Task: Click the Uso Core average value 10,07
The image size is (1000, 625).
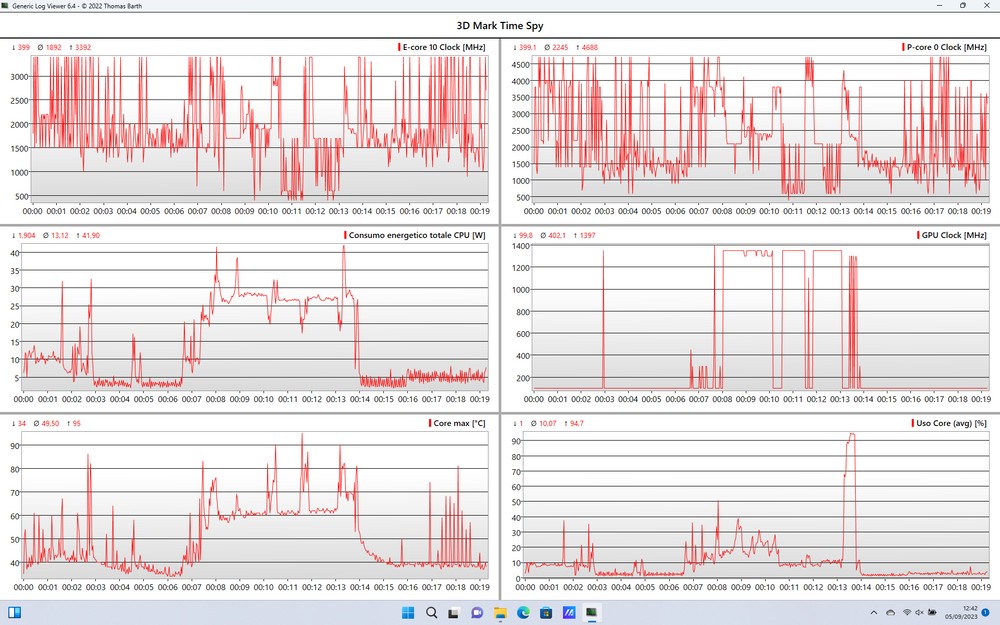Action: point(548,423)
